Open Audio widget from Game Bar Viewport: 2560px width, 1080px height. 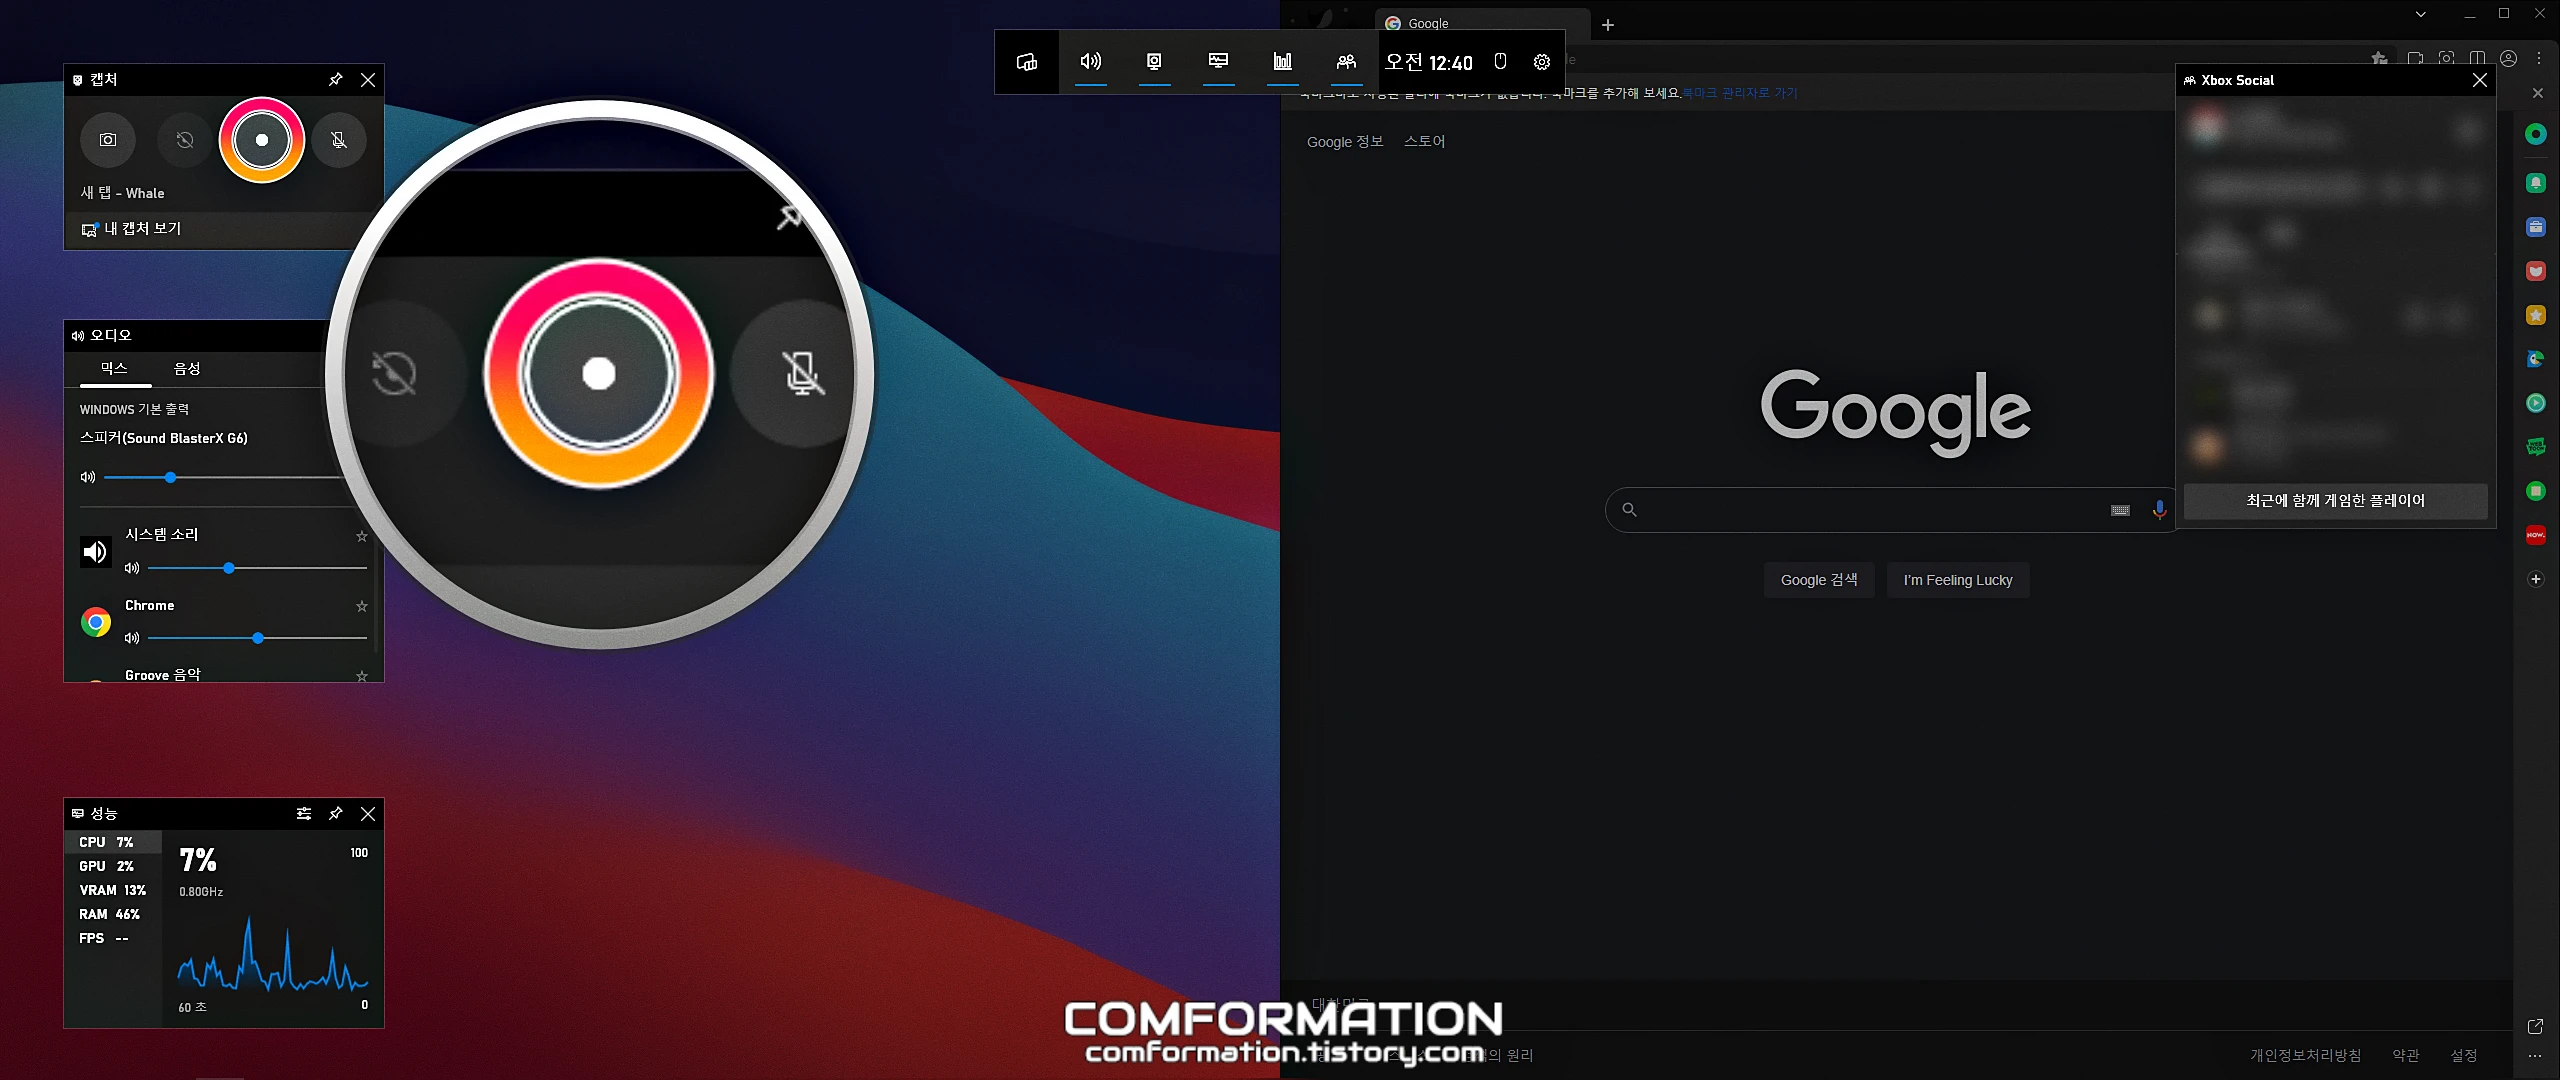point(1090,62)
